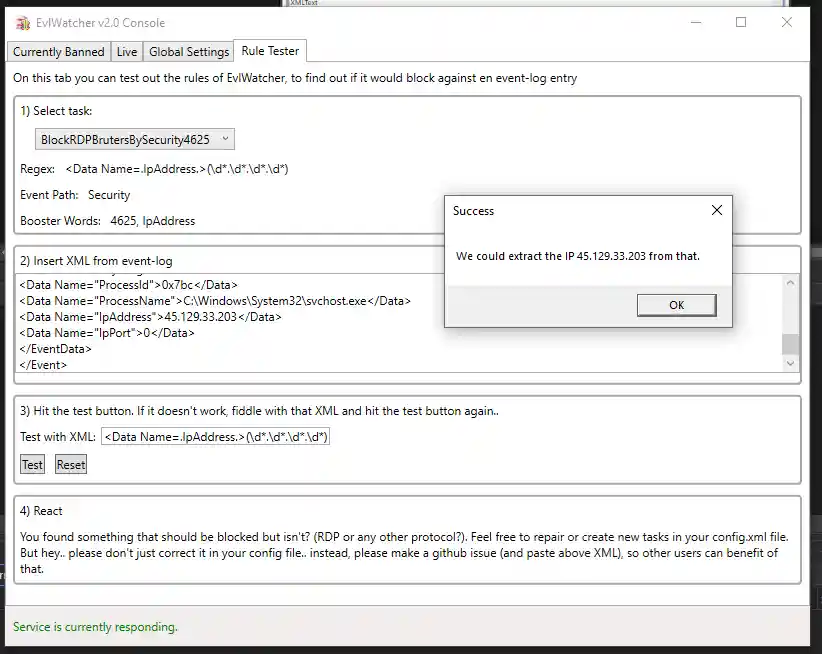Image resolution: width=822 pixels, height=654 pixels.
Task: Click the Regex pattern text under the task
Action: (177, 169)
